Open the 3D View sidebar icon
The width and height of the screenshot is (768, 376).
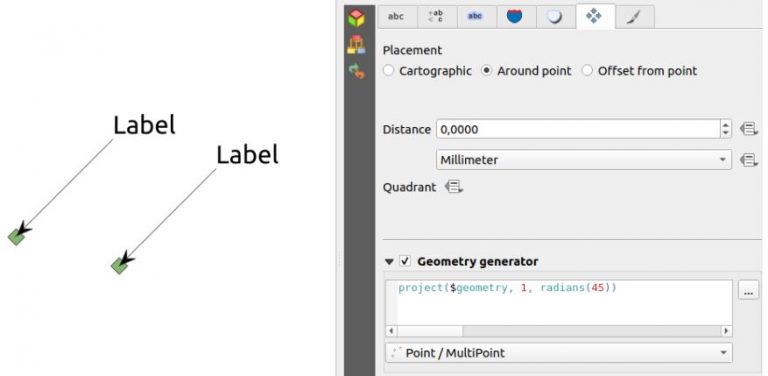point(356,45)
